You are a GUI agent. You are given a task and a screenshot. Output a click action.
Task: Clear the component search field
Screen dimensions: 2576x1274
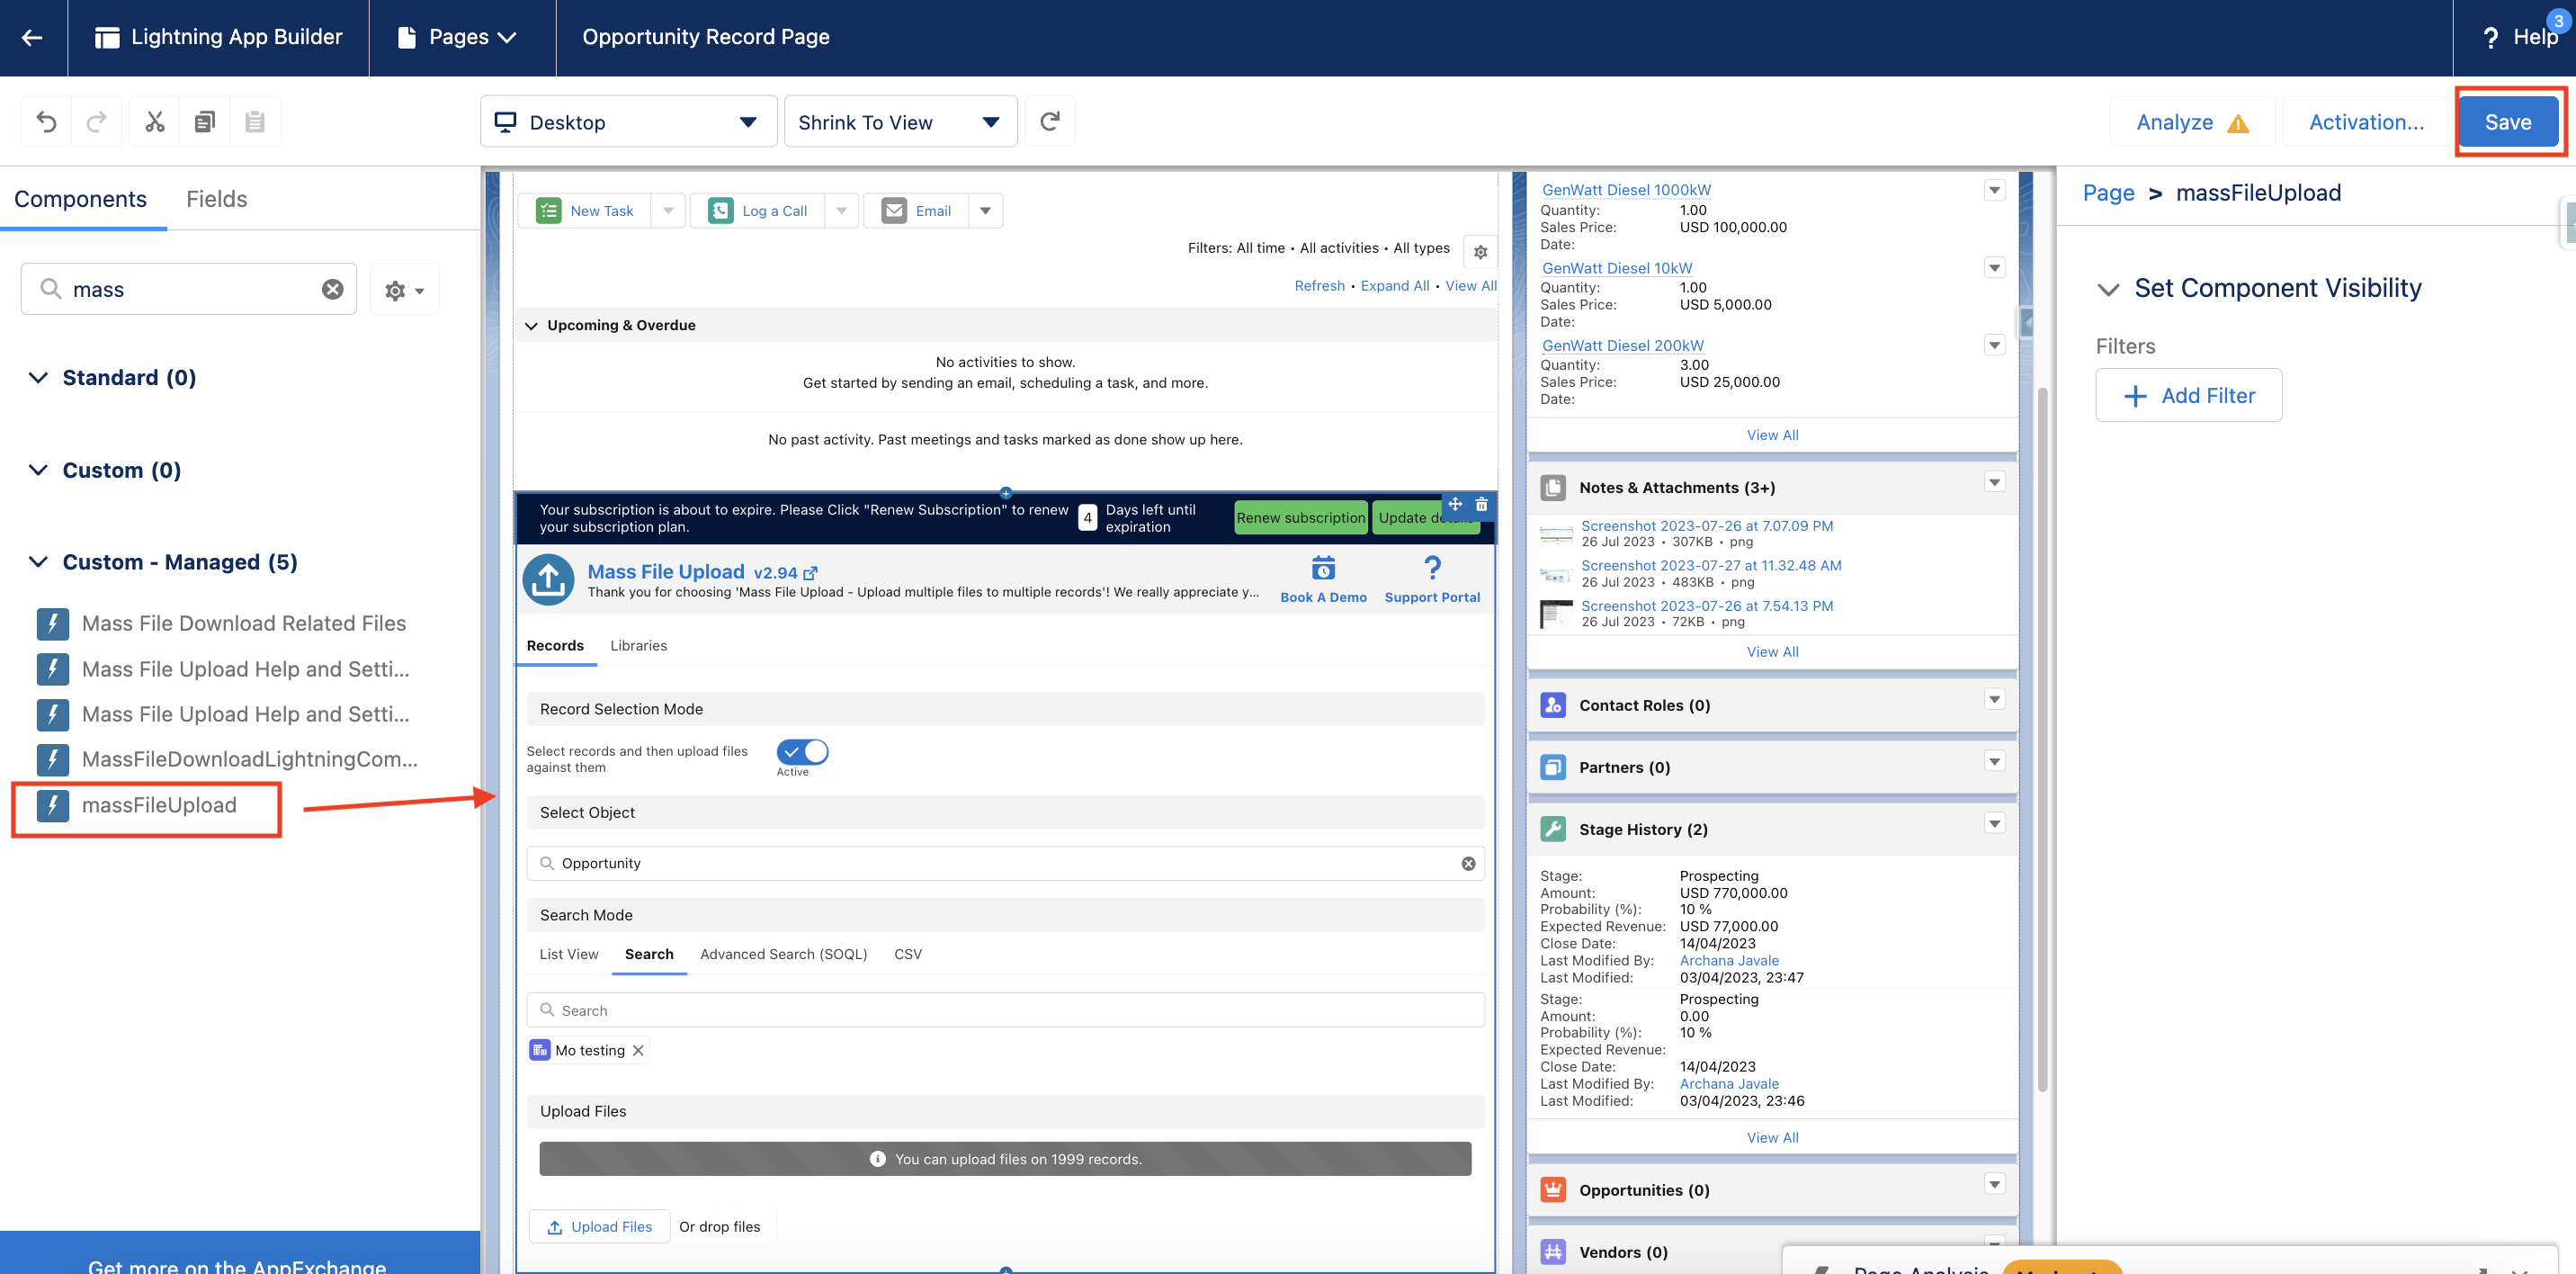coord(332,289)
